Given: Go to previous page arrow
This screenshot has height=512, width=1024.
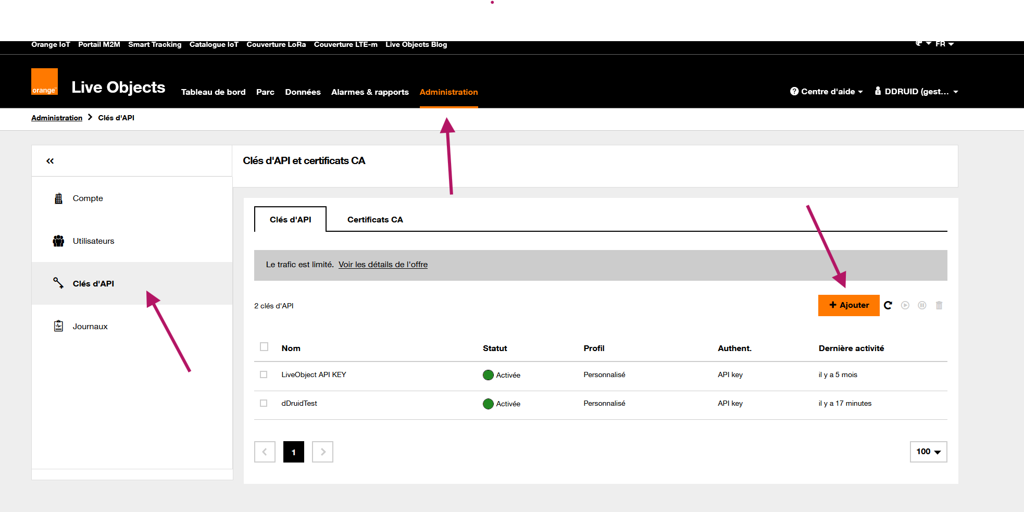Looking at the screenshot, I should 264,452.
